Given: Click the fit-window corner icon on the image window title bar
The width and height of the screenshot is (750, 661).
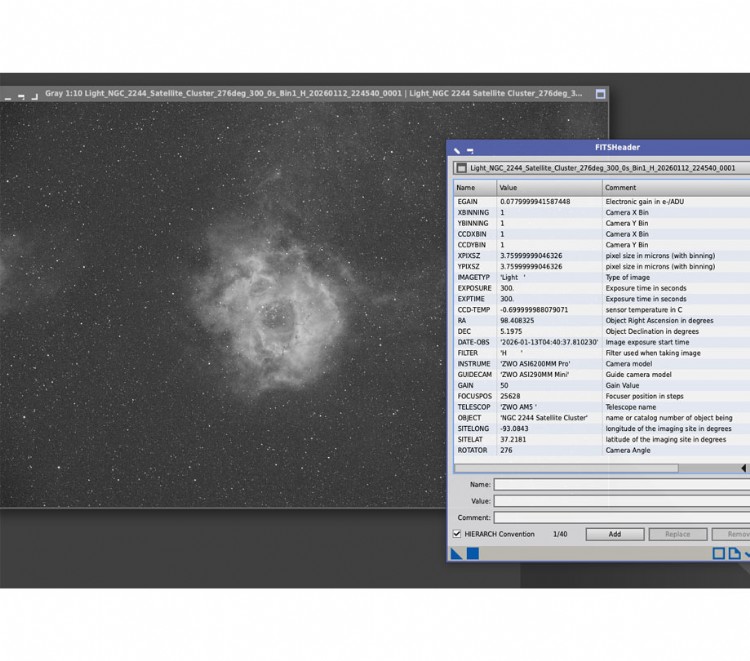Looking at the screenshot, I should pos(34,96).
